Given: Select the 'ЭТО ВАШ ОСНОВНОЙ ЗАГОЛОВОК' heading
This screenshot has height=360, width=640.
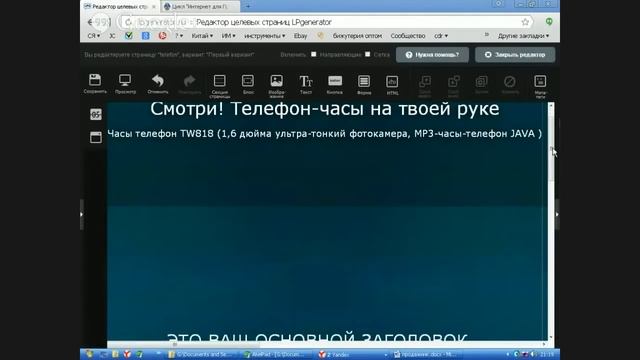Looking at the screenshot, I should click(317, 338).
